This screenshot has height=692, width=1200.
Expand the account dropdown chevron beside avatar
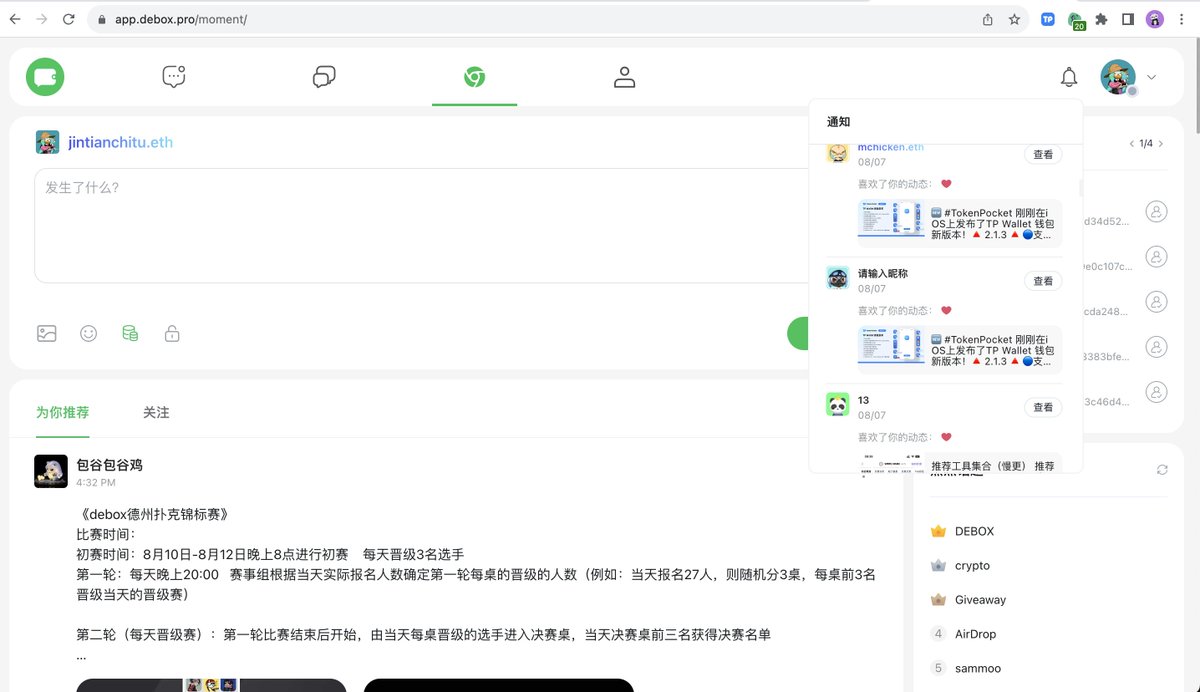click(x=1152, y=77)
